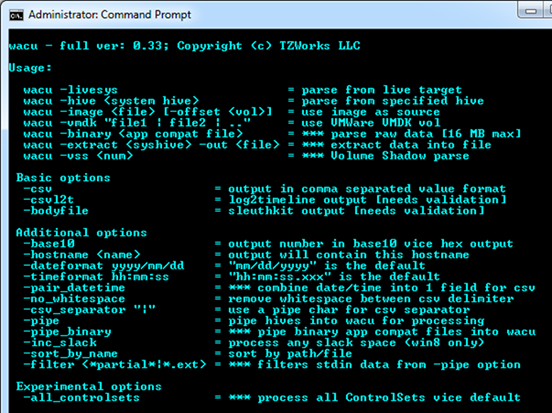Click the '-base10' option text
Image resolution: width=552 pixels, height=413 pixels.
(x=49, y=244)
